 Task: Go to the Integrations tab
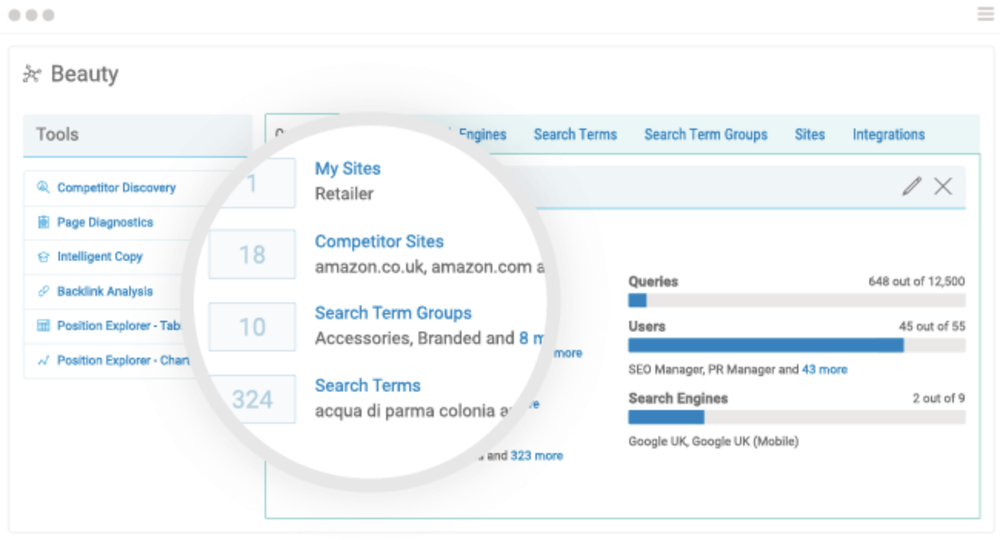(x=888, y=134)
